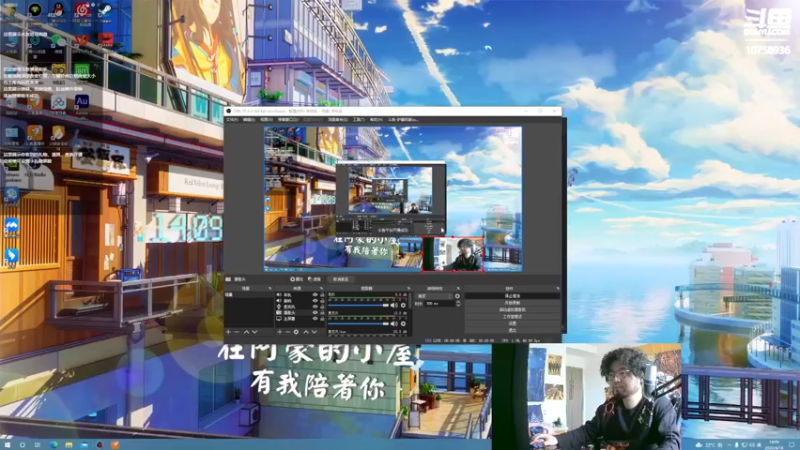Open the 帮助 menu in OBS
800x450 pixels.
click(x=377, y=119)
